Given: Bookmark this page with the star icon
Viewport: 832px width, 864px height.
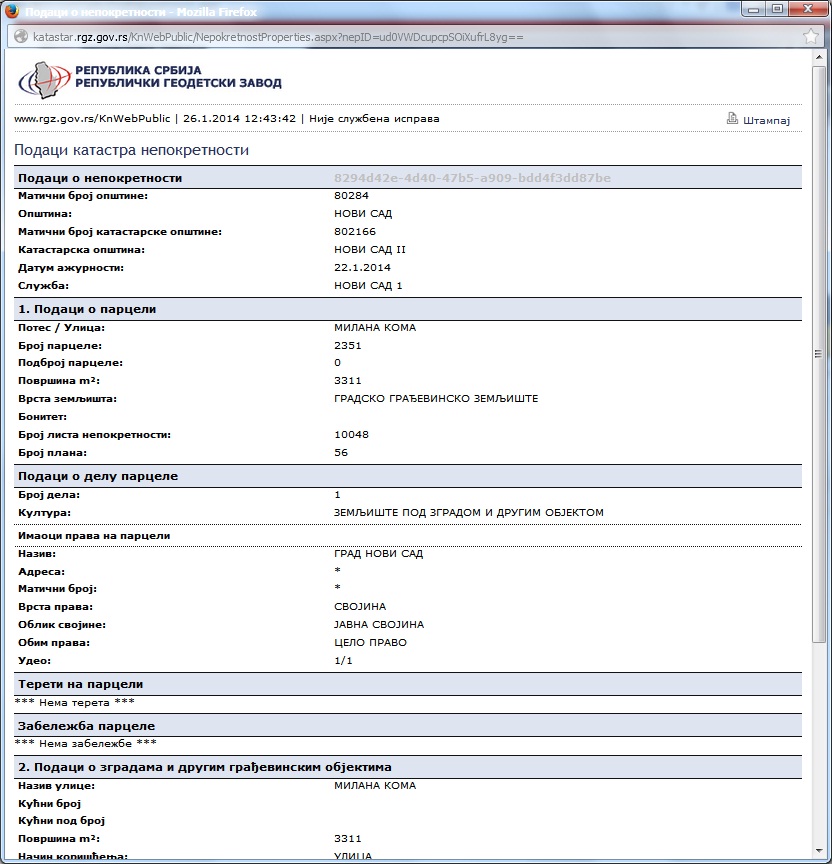Looking at the screenshot, I should [x=811, y=37].
